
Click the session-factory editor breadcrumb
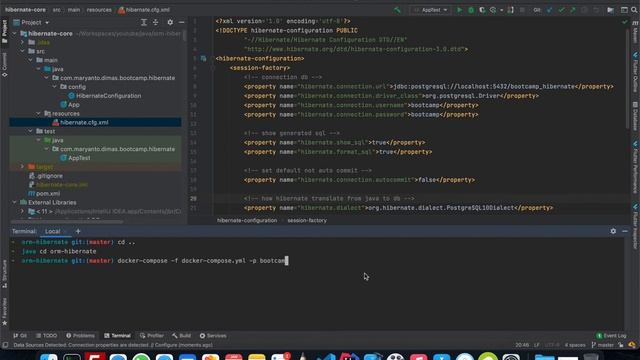tap(307, 220)
